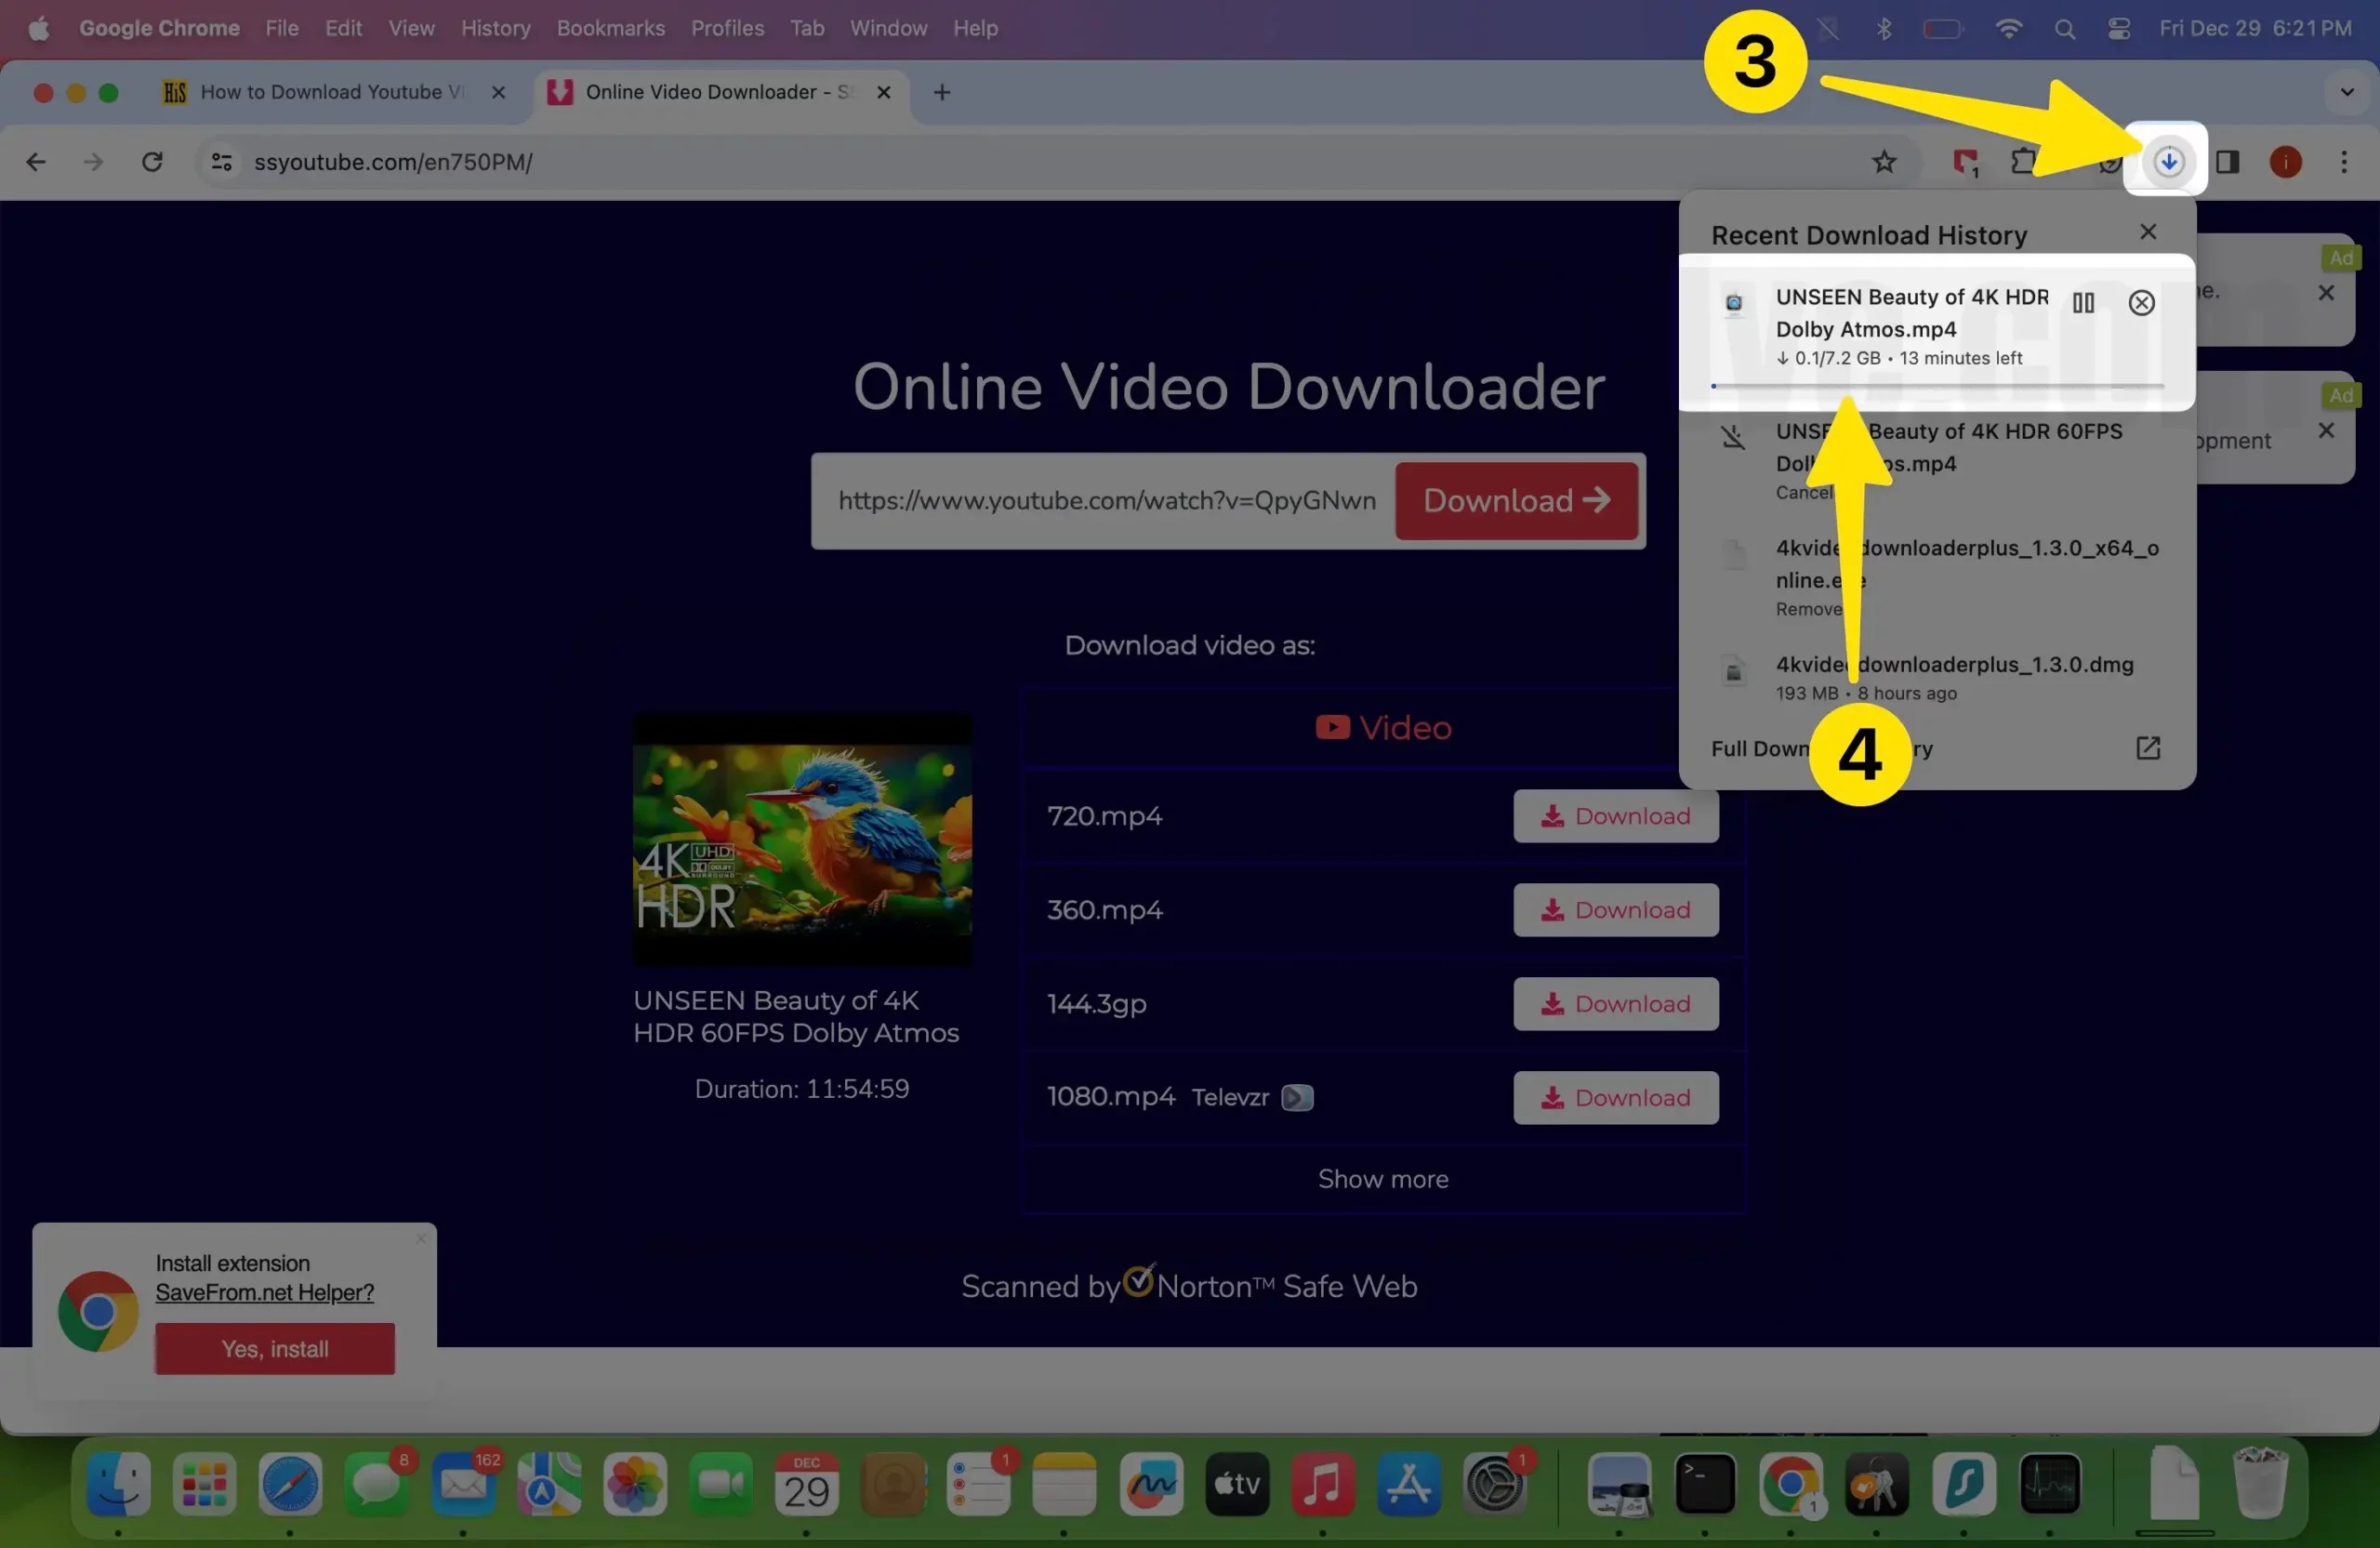Screen dimensions: 2380x1548
Task: Open Chrome's three-dot menu
Action: [2345, 161]
